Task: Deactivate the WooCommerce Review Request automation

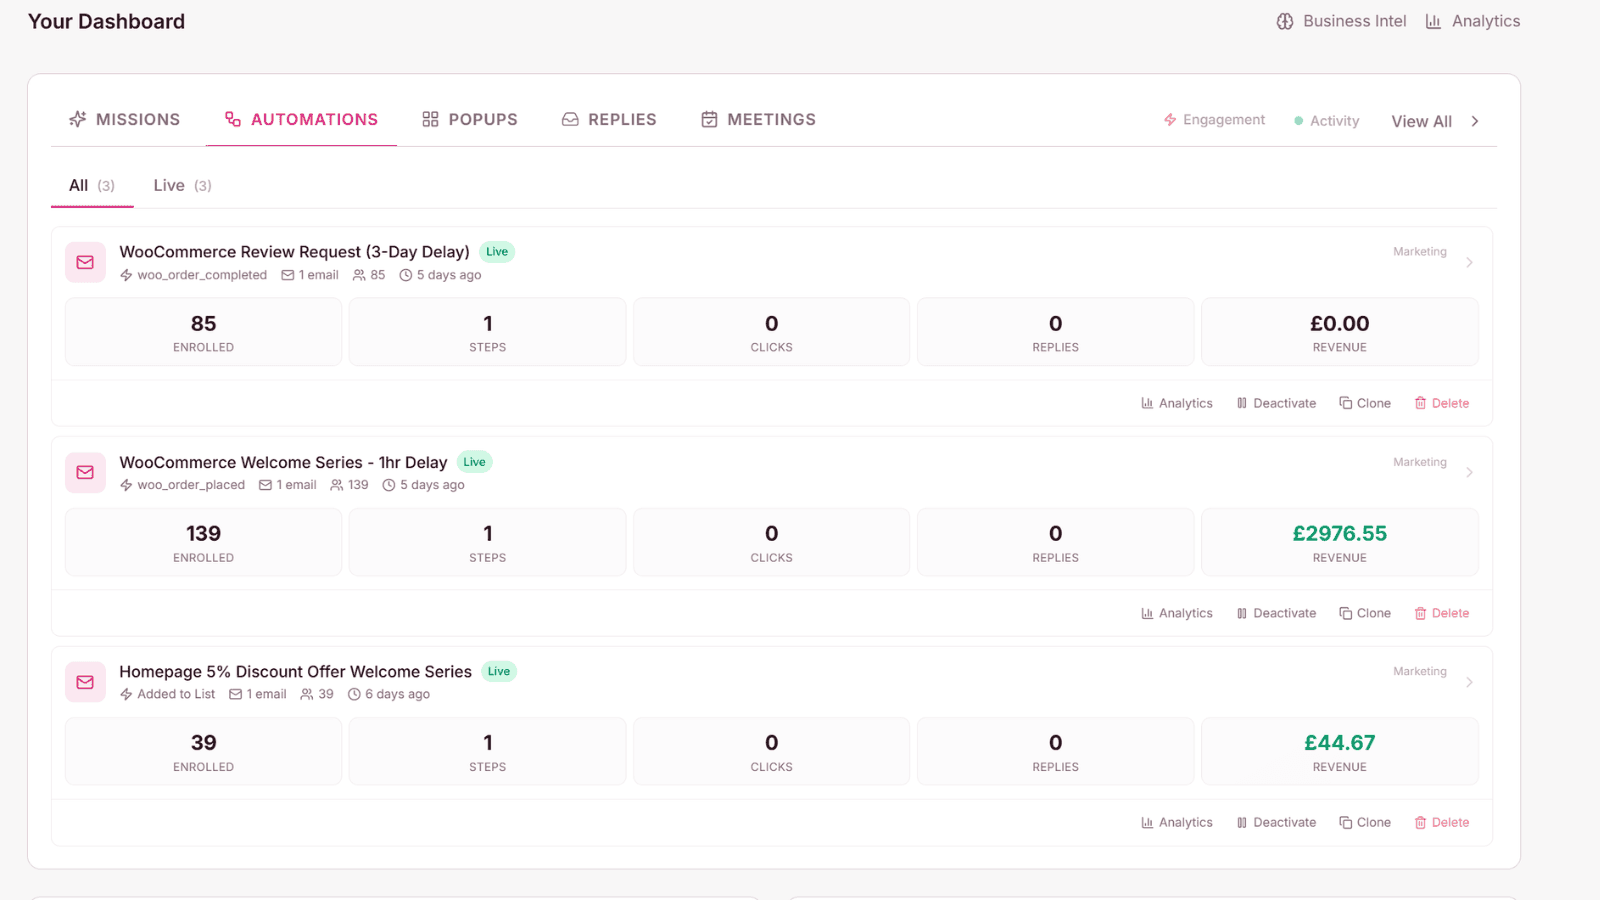Action: (1276, 403)
